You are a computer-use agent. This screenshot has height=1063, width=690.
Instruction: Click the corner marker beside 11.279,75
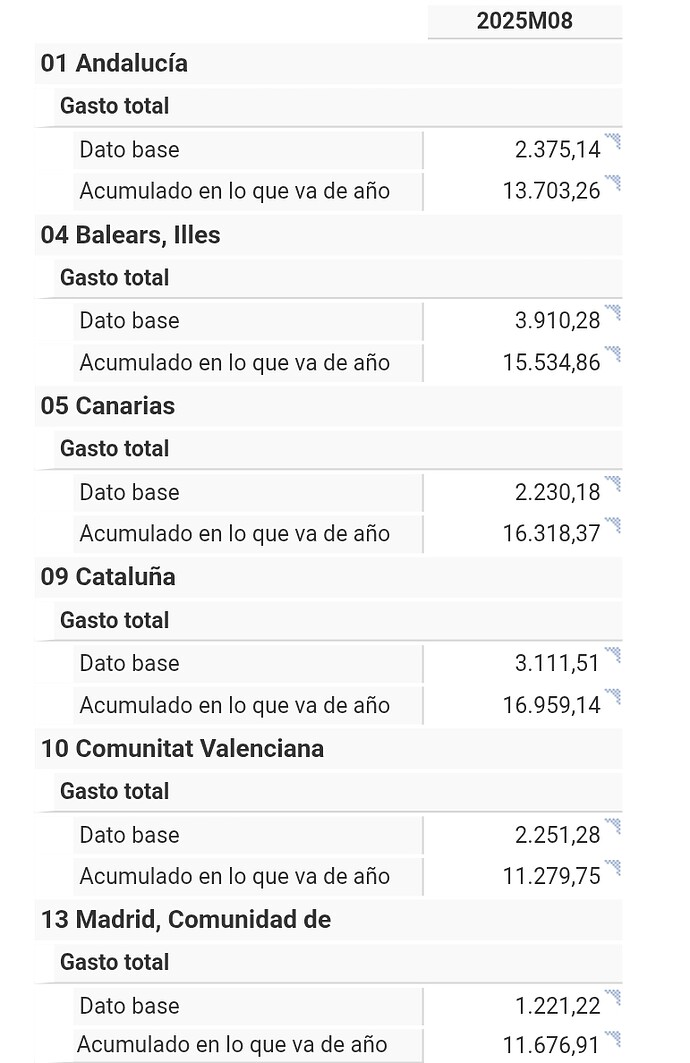click(x=613, y=867)
